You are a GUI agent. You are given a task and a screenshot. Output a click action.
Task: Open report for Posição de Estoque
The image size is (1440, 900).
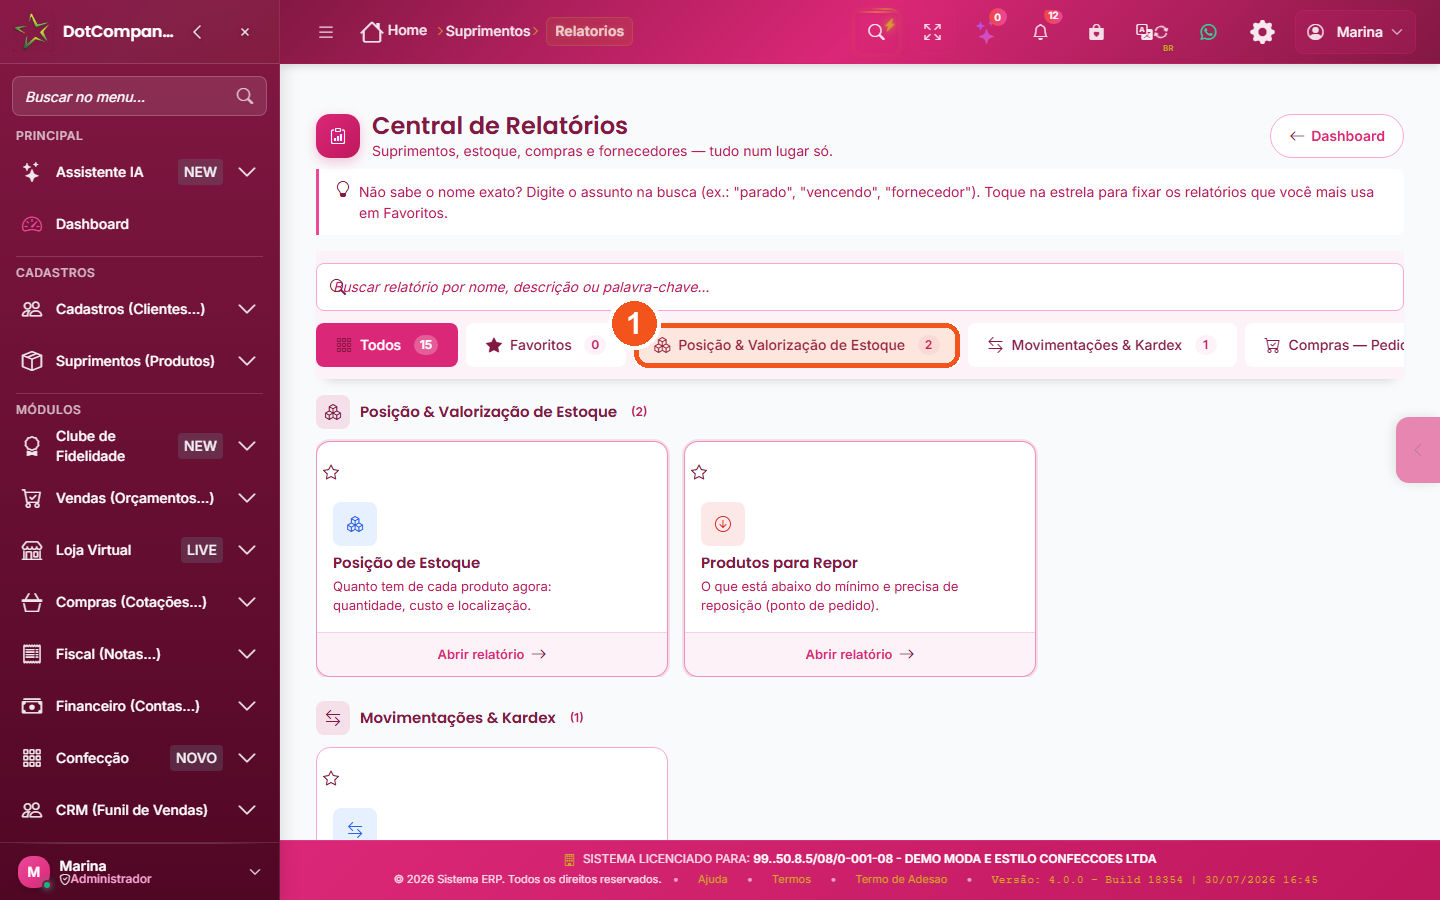[492, 654]
